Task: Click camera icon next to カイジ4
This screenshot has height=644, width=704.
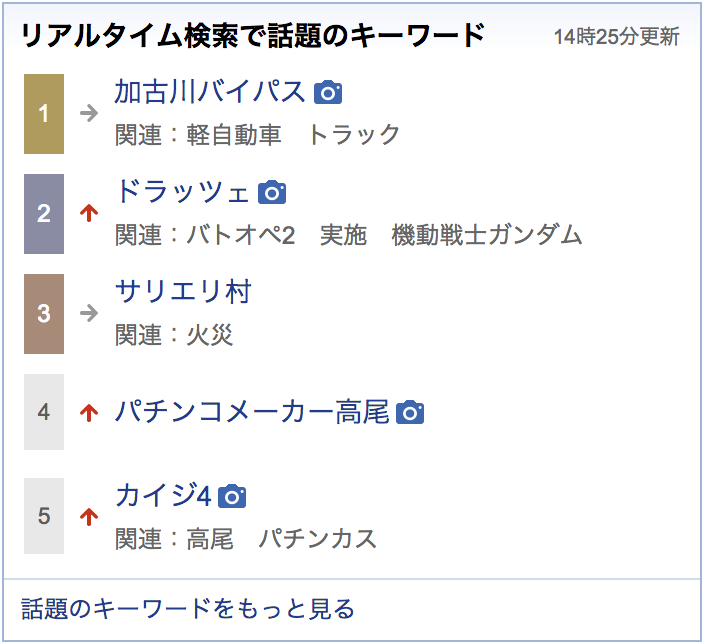Action: click(x=232, y=496)
